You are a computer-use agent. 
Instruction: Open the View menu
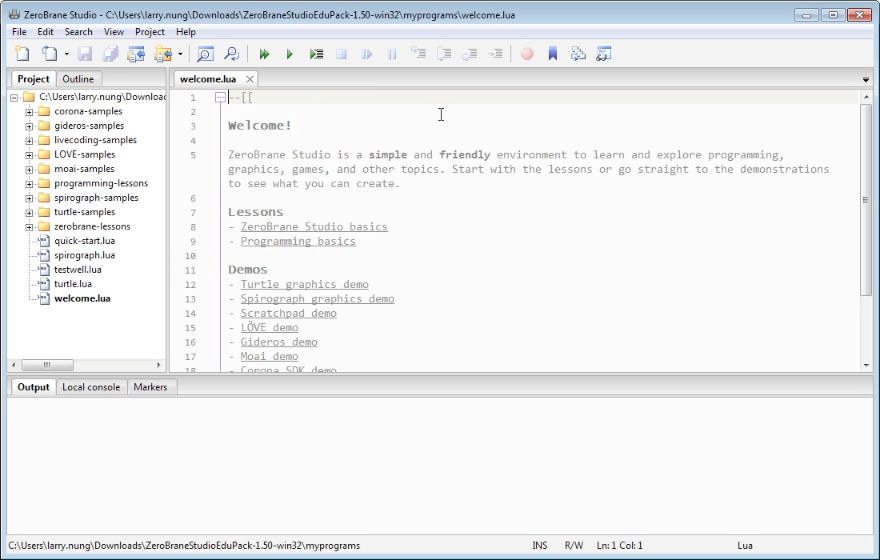pyautogui.click(x=113, y=32)
